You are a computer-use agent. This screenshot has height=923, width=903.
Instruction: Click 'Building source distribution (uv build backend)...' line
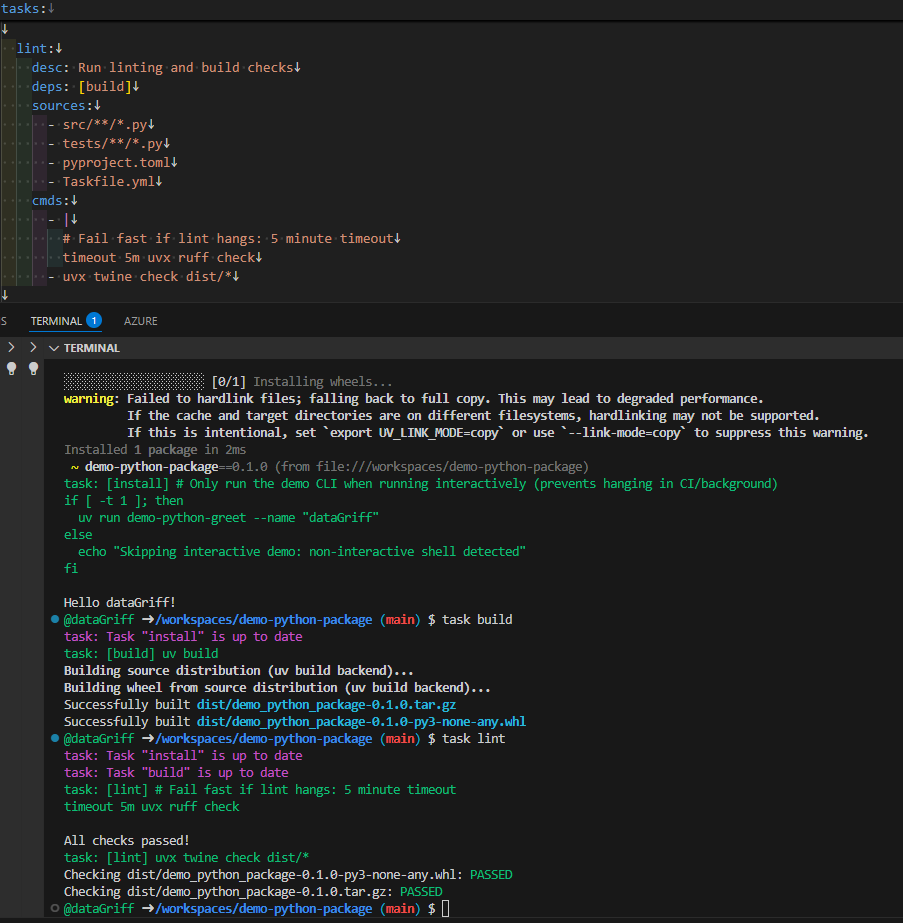pyautogui.click(x=238, y=670)
